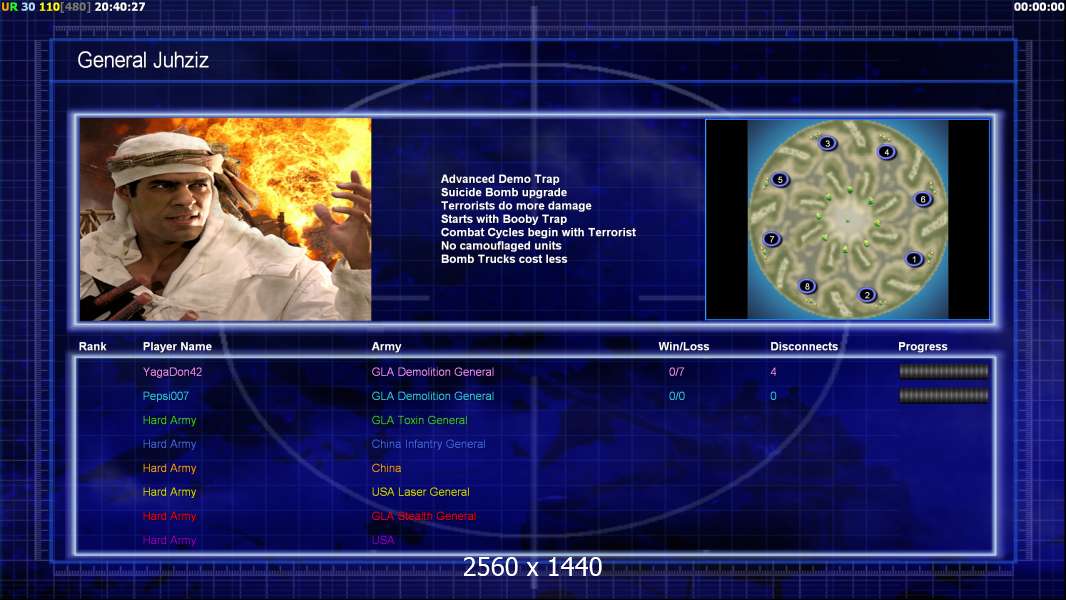1066x600 pixels.
Task: Click the Progress column header
Action: pyautogui.click(x=923, y=347)
